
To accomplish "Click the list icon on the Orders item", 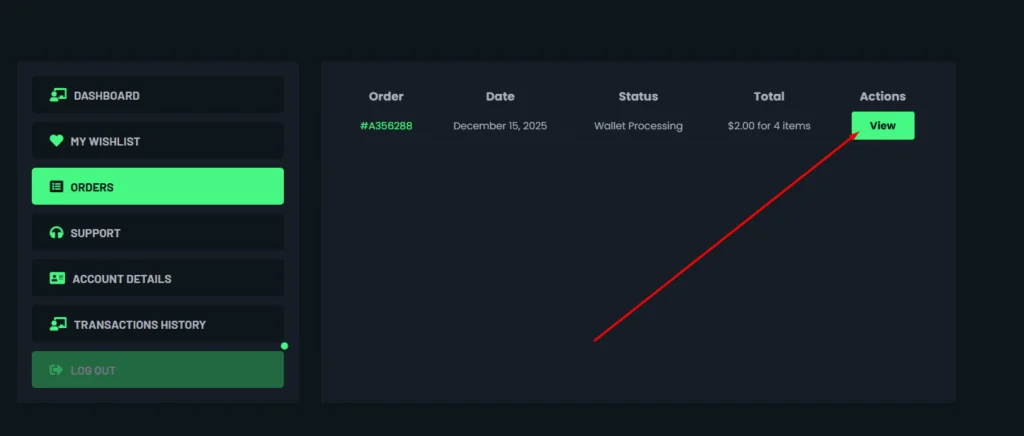I will [56, 187].
